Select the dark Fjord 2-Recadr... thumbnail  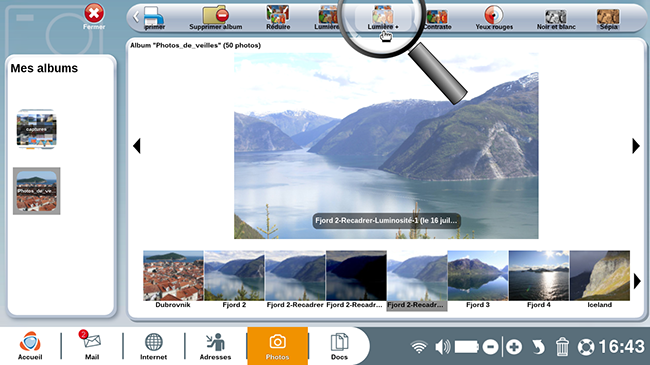(356, 275)
